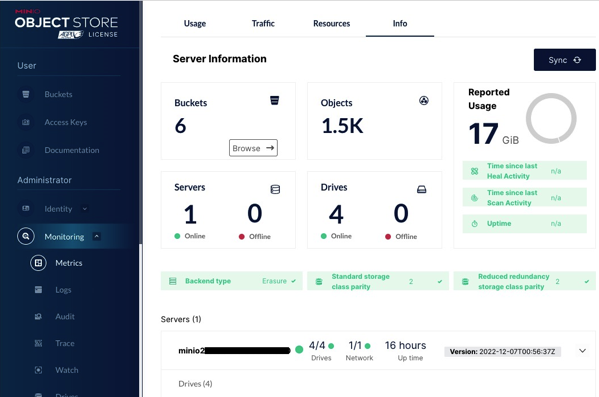
Task: Open Watch under Monitoring
Action: click(66, 370)
